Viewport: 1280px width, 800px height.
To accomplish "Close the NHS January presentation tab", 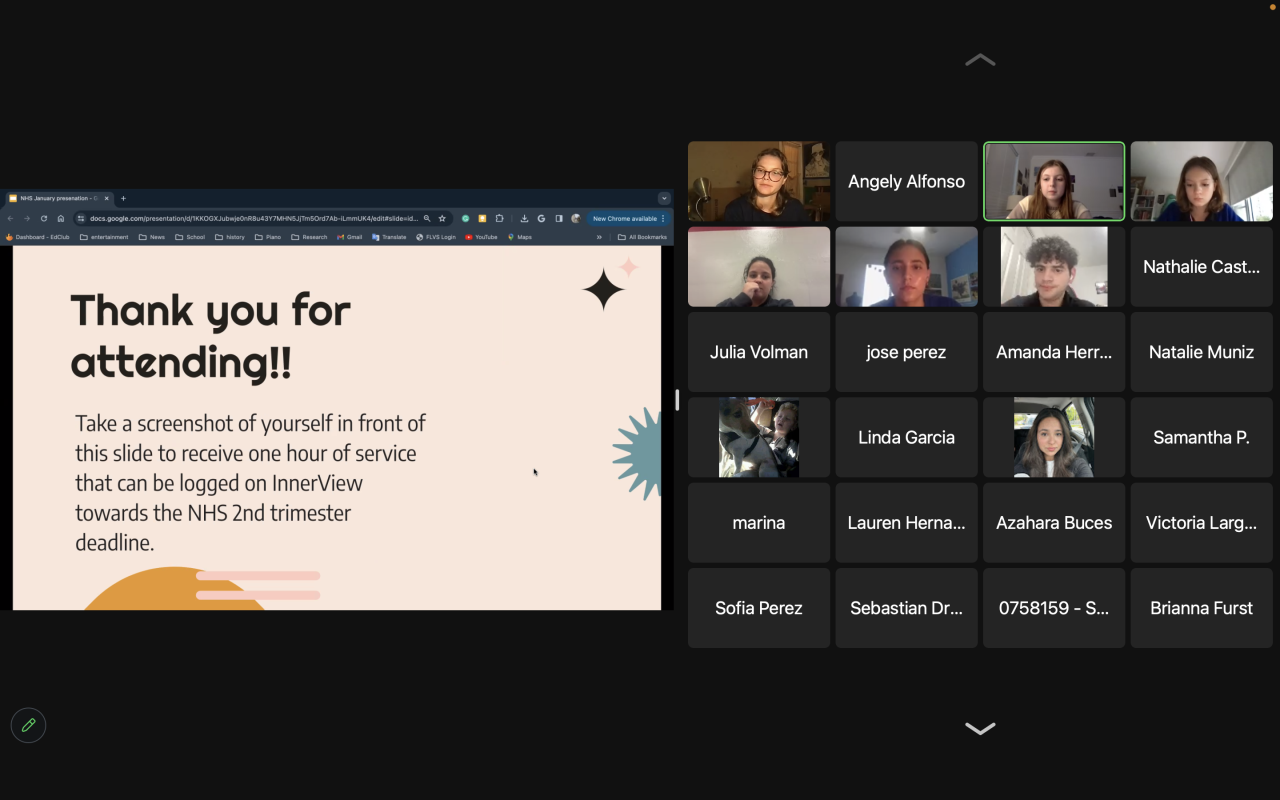I will [x=107, y=198].
